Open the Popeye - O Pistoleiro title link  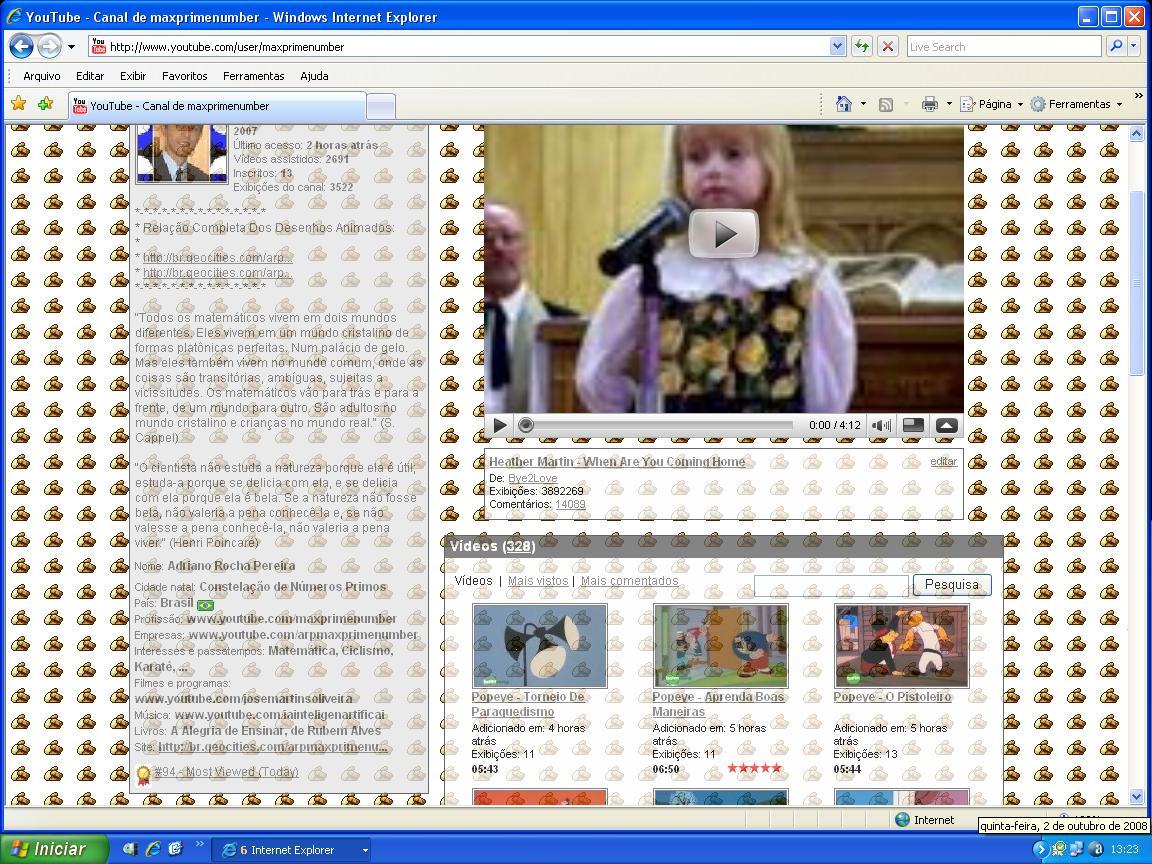pos(893,696)
